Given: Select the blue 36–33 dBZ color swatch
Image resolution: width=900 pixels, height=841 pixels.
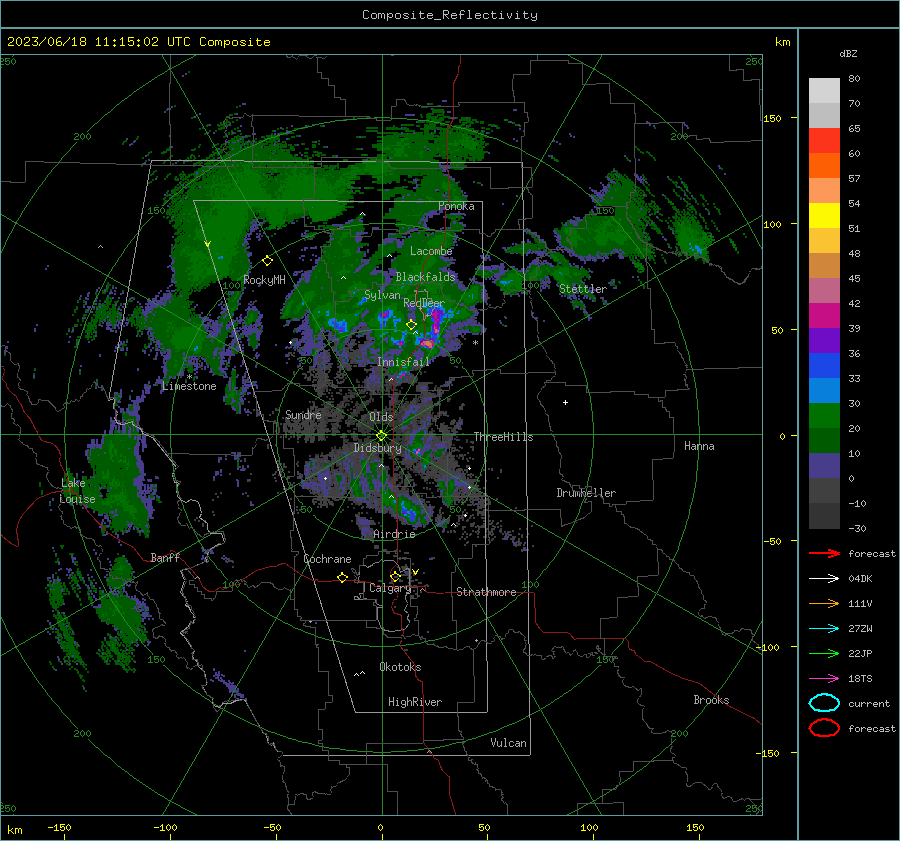Looking at the screenshot, I should pos(824,366).
